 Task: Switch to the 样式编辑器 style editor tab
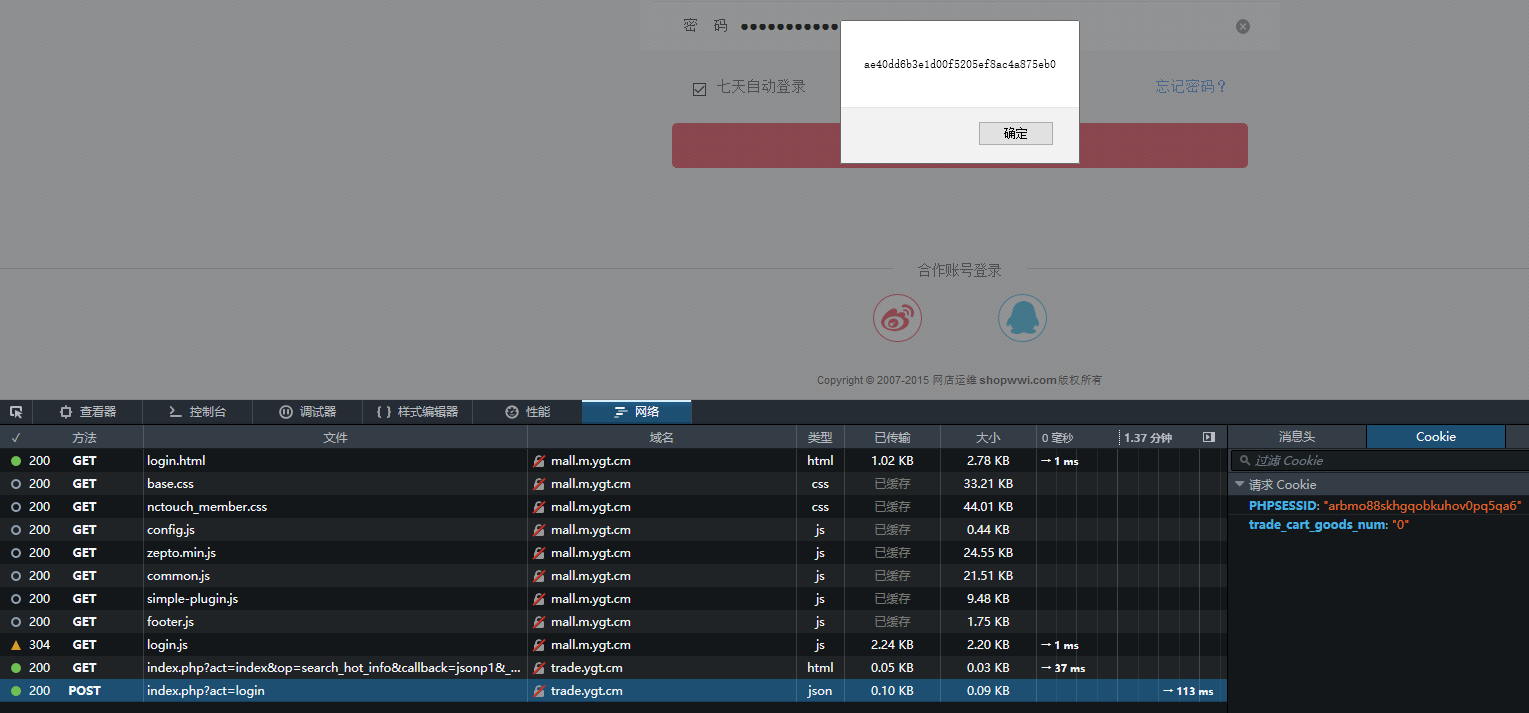(417, 412)
